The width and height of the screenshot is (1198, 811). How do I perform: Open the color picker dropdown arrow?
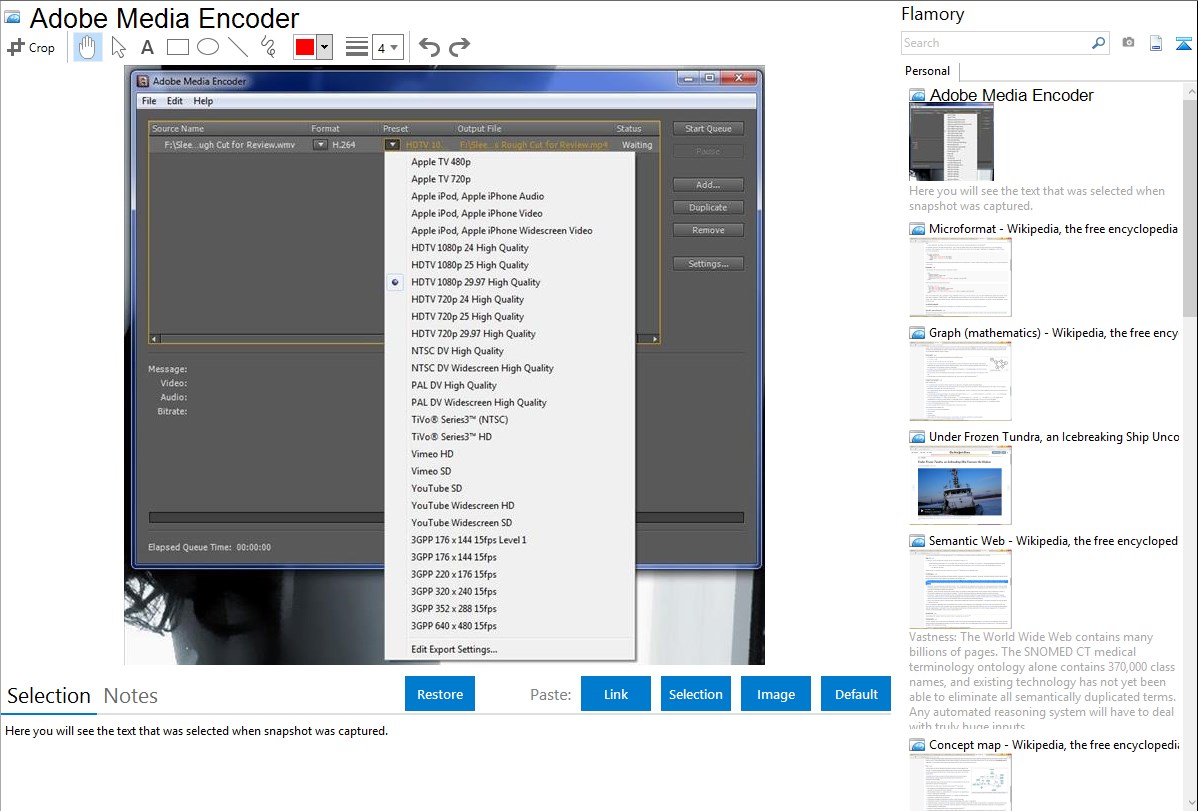(x=324, y=47)
